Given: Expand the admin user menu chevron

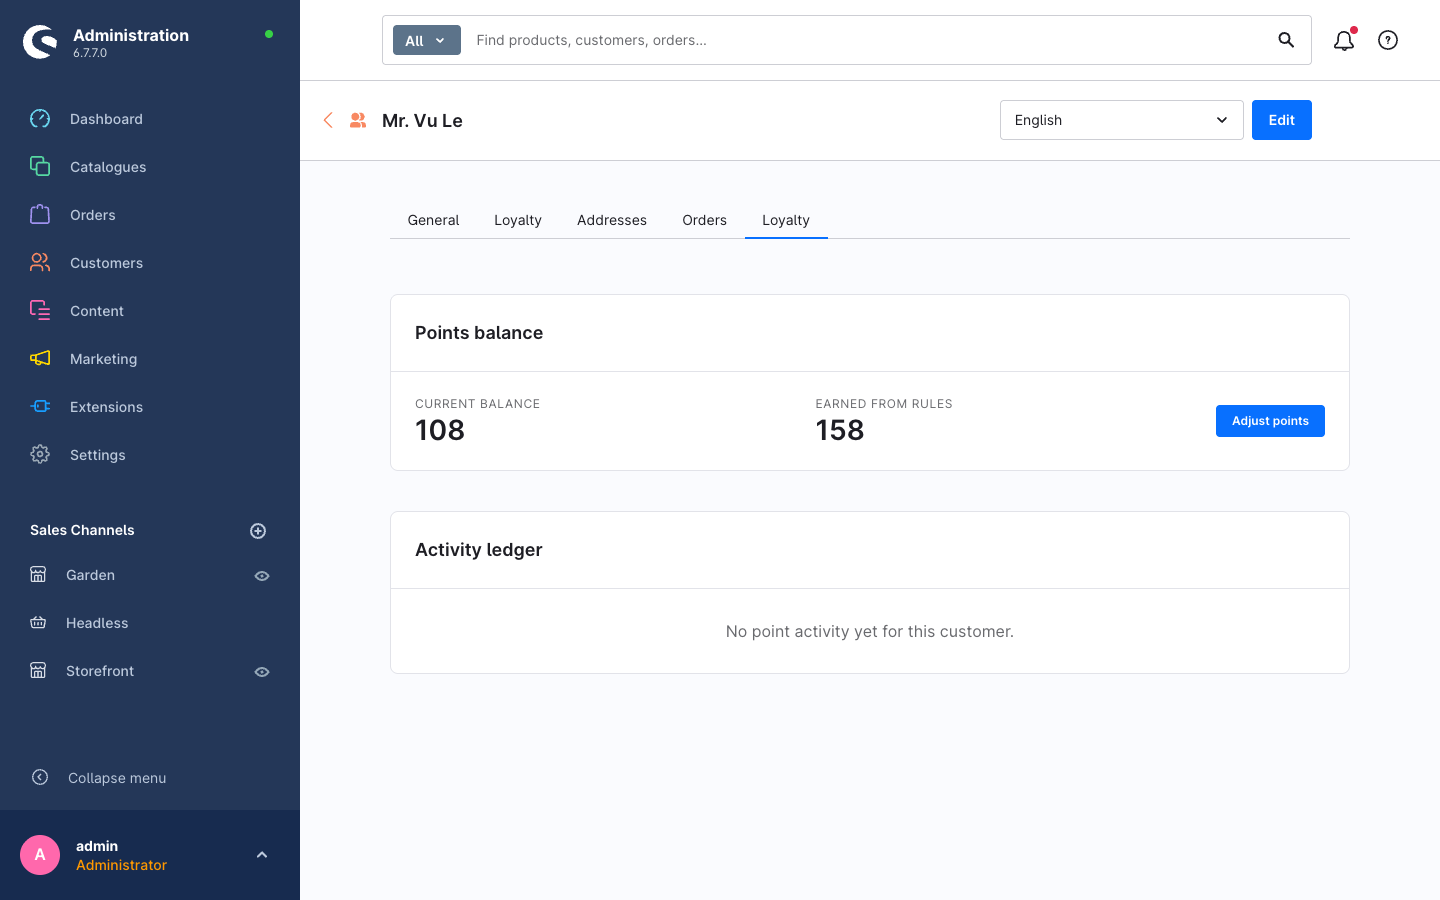Looking at the screenshot, I should [262, 855].
